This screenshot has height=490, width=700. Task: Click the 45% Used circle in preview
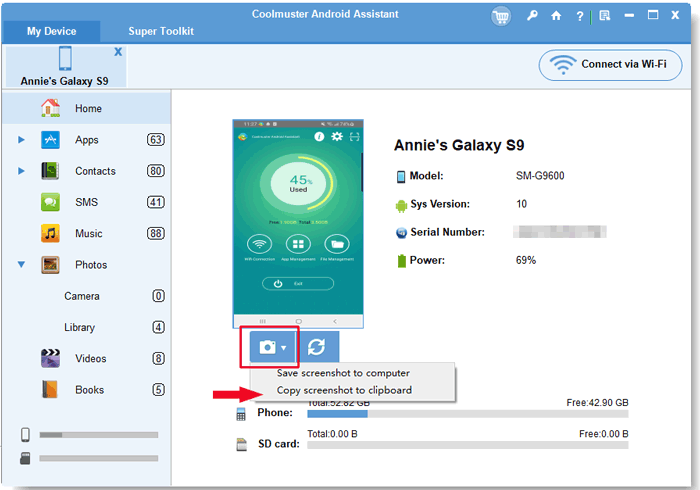298,183
